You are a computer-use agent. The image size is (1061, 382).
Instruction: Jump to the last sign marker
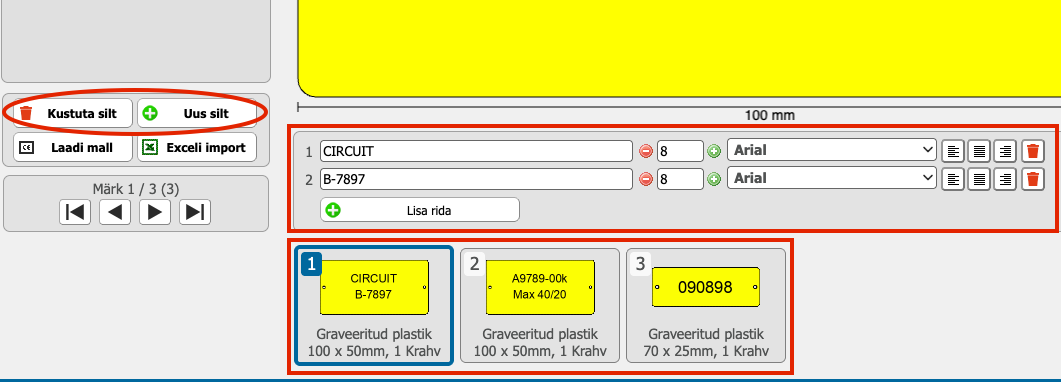click(x=195, y=212)
